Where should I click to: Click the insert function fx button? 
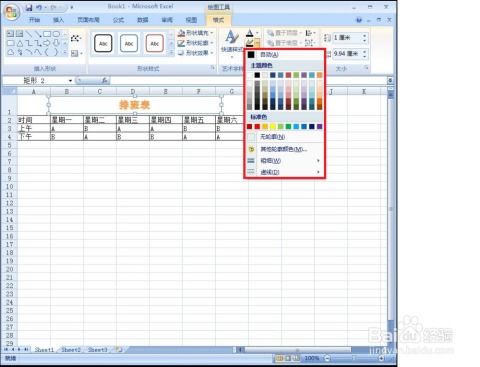104,81
